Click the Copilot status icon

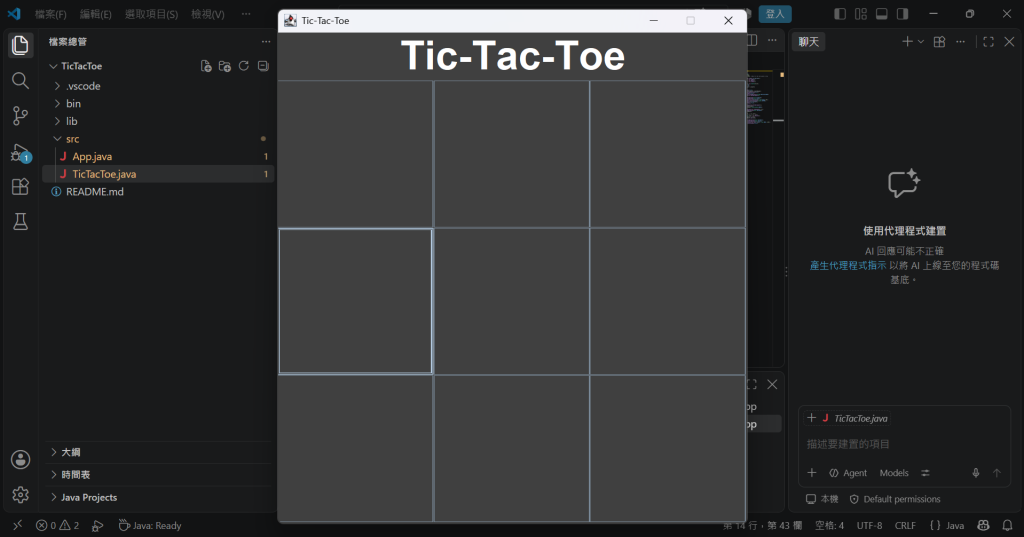coord(983,525)
